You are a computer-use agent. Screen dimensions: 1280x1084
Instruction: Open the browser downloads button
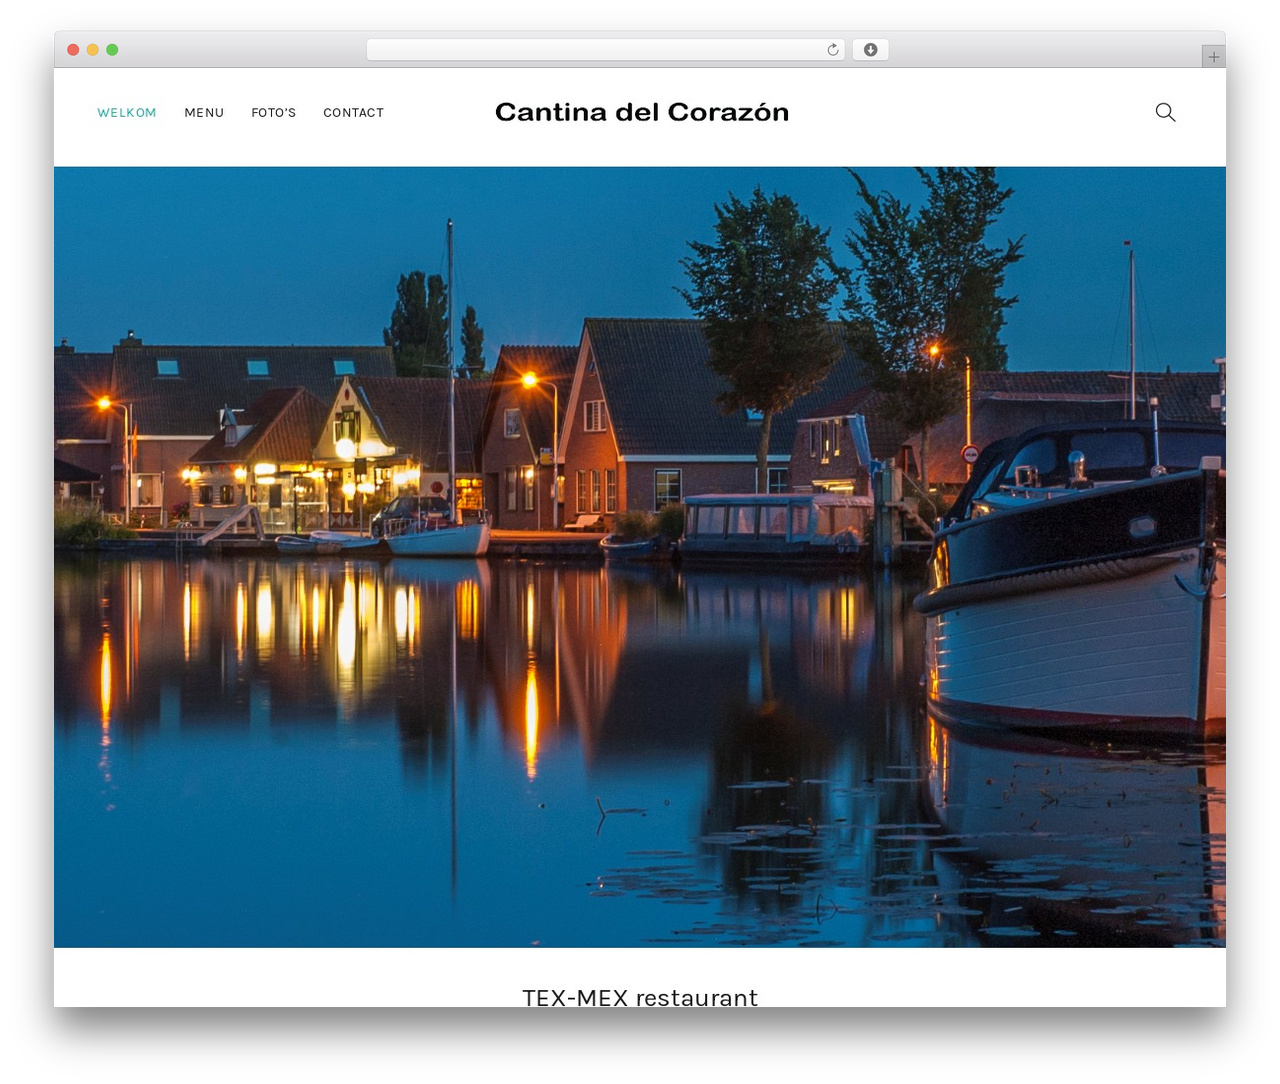(x=870, y=50)
